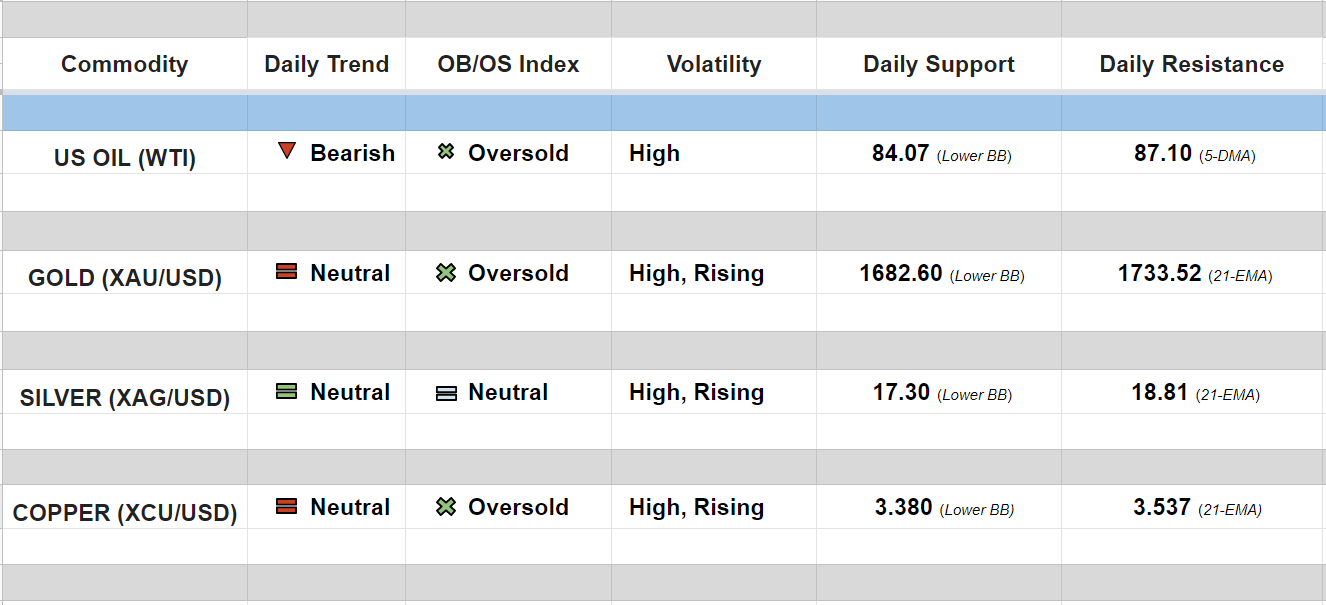Click the Oversold cross icon for Gold
Screen dimensions: 1326x605
pos(446,272)
